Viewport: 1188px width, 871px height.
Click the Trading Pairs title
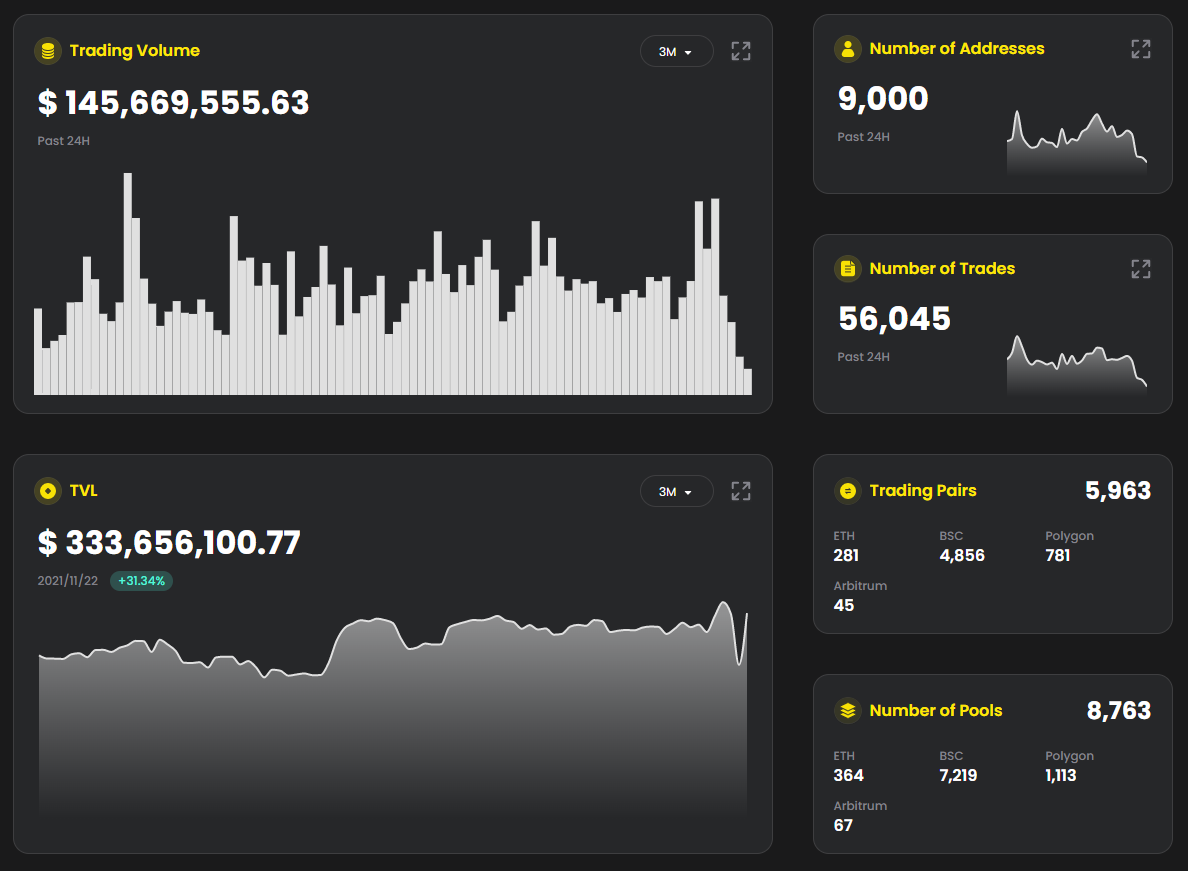[x=923, y=491]
